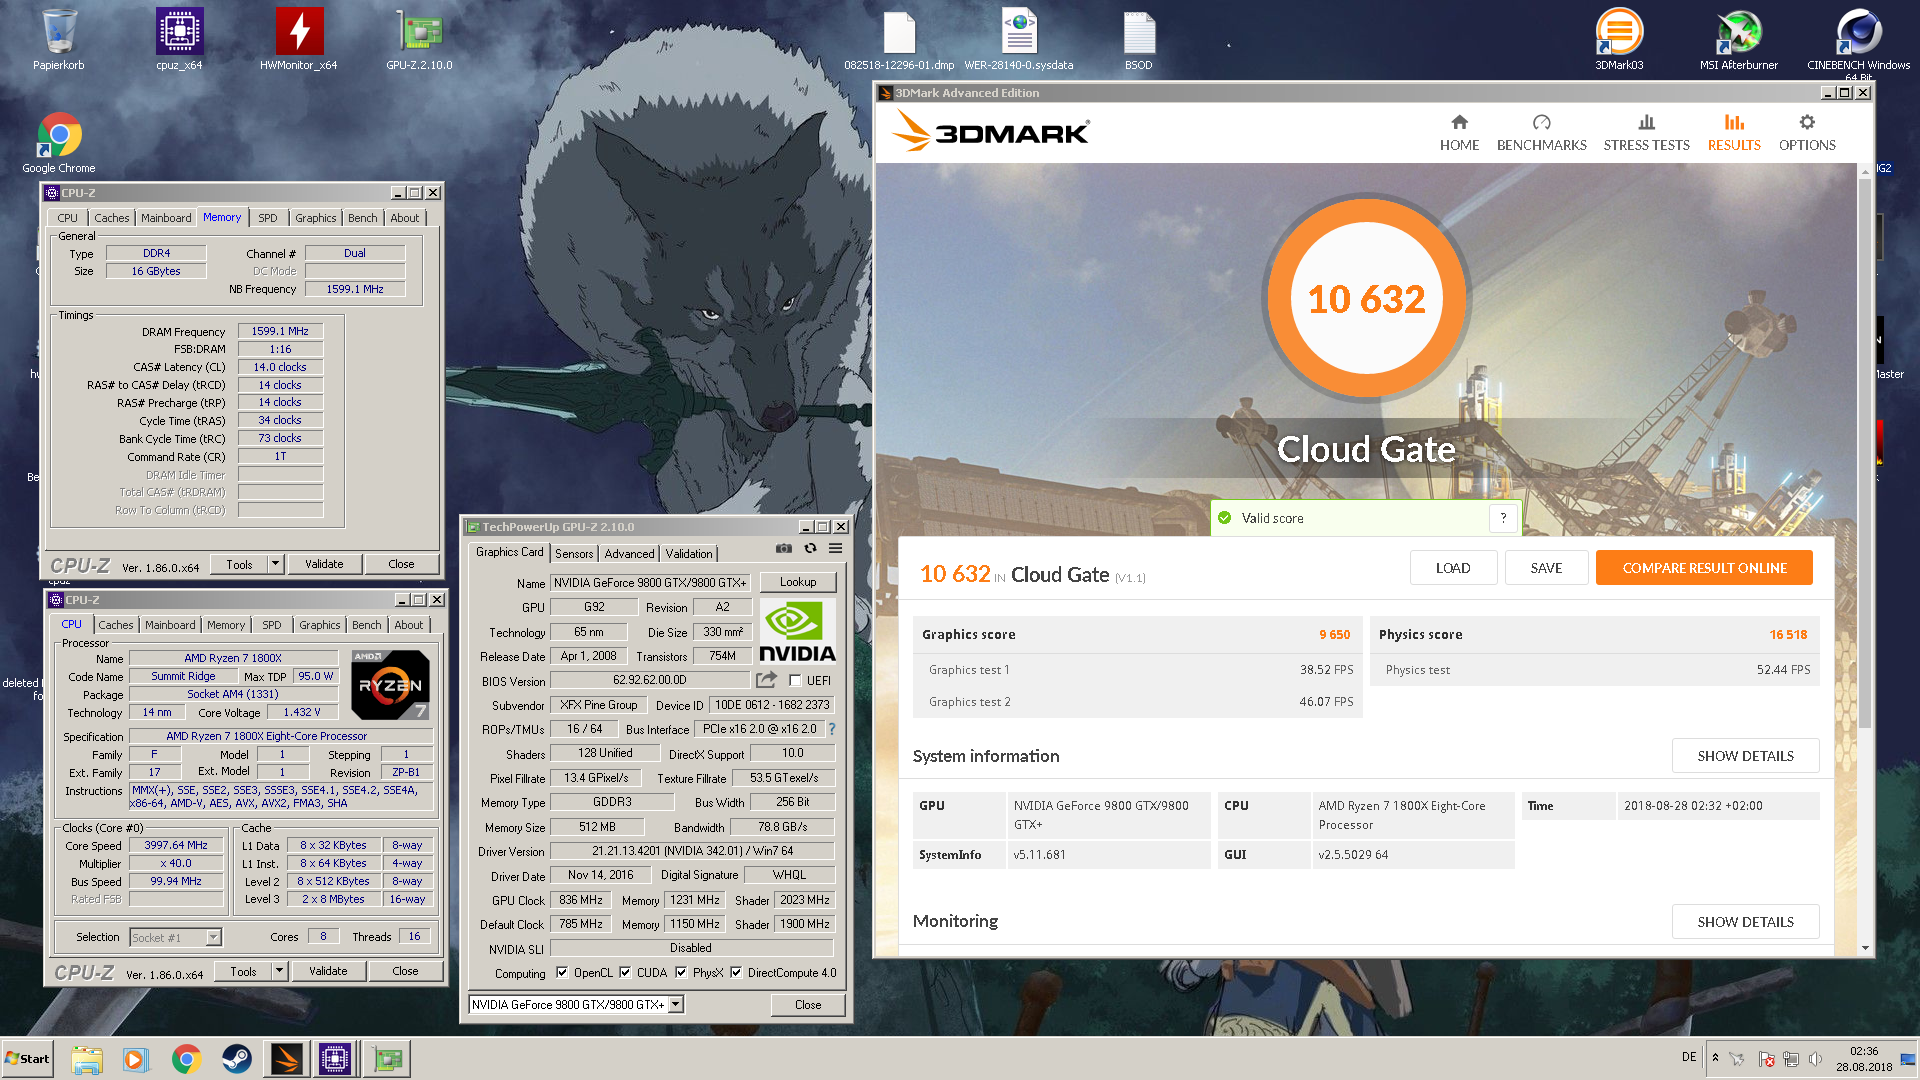Open the Papierkorb recycle bin icon
1920x1080 pixels.
(x=59, y=40)
